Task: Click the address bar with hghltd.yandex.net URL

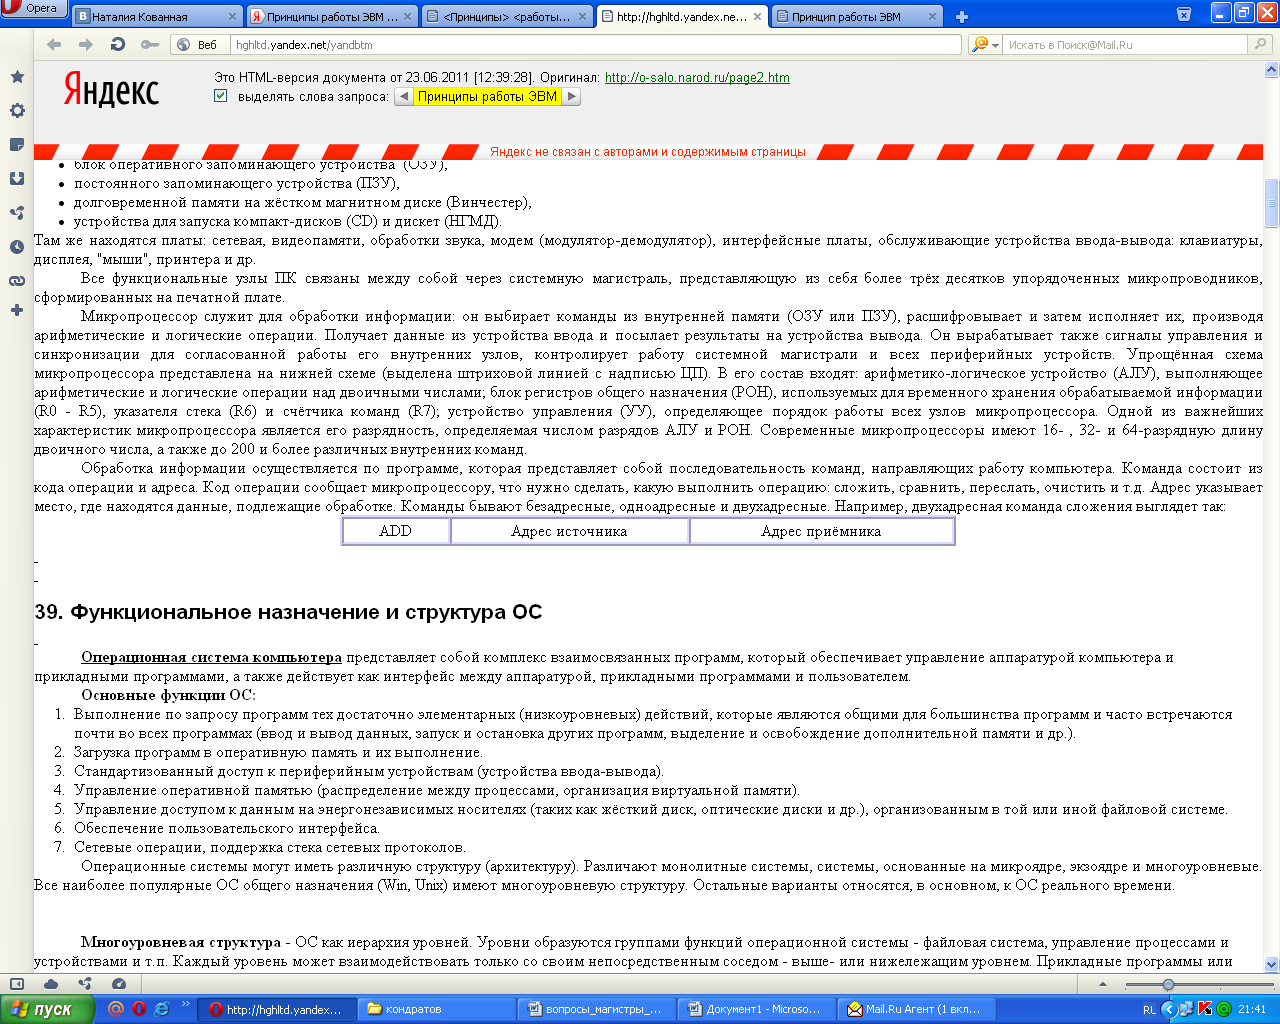Action: coord(596,45)
